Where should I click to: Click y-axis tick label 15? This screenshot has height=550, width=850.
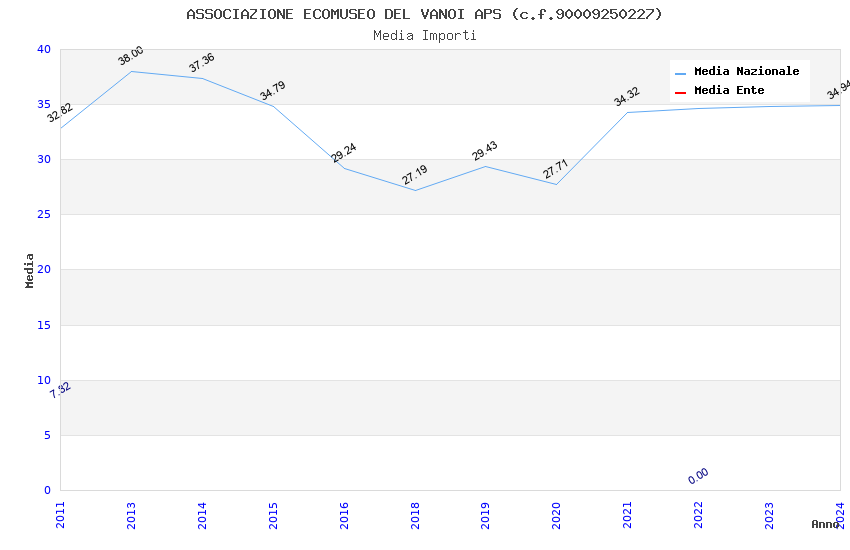(44, 325)
